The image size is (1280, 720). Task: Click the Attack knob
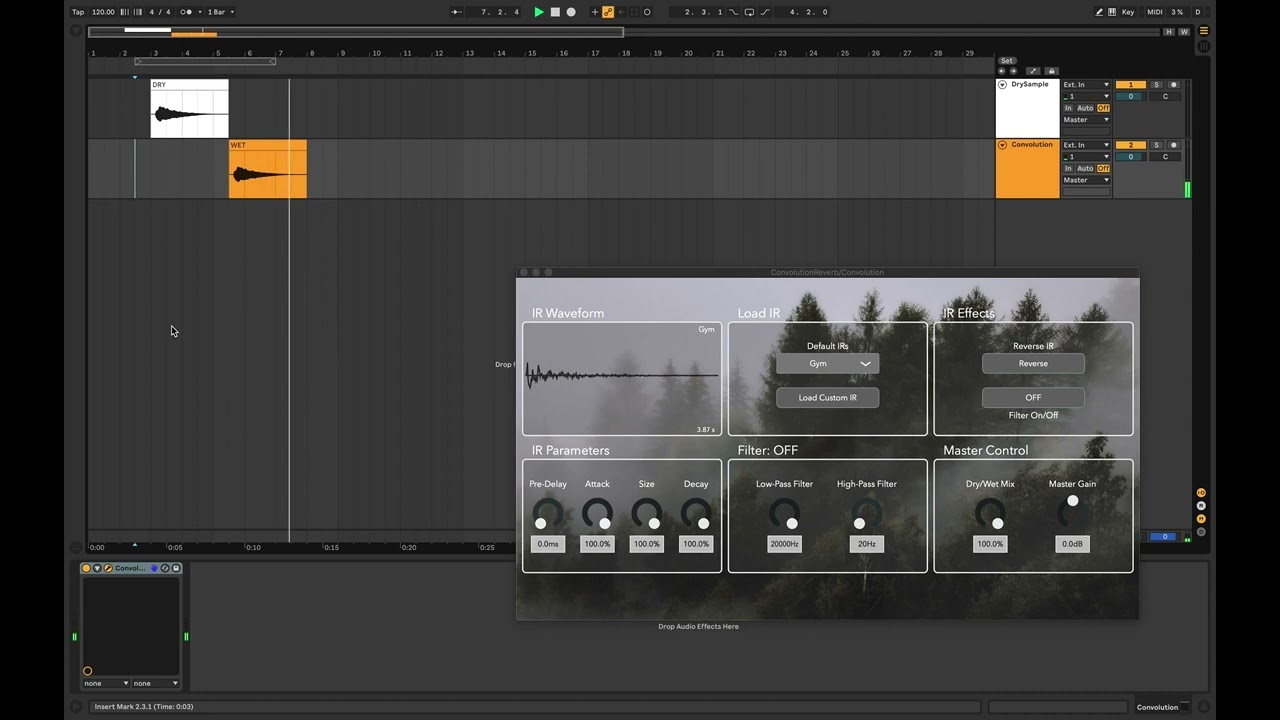tap(597, 514)
